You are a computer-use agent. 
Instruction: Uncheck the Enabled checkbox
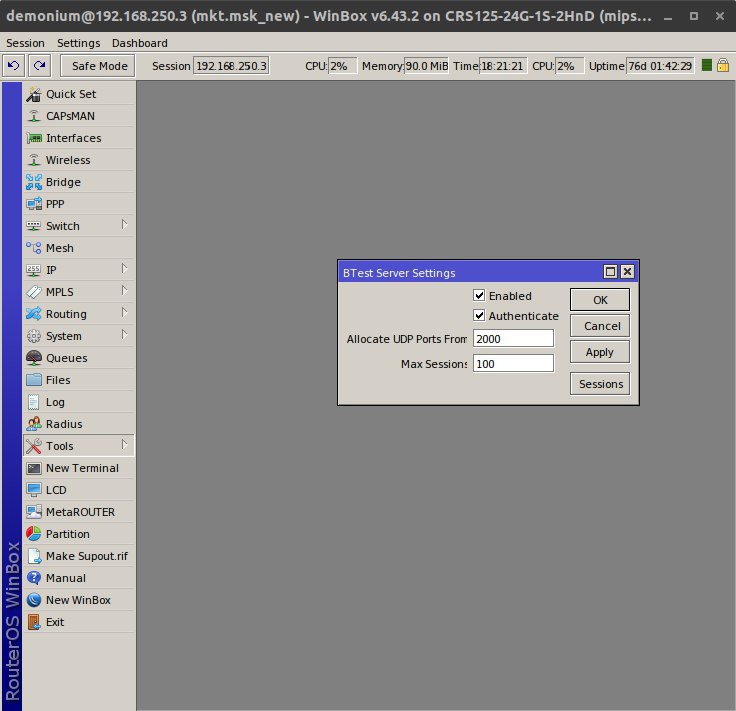point(479,295)
